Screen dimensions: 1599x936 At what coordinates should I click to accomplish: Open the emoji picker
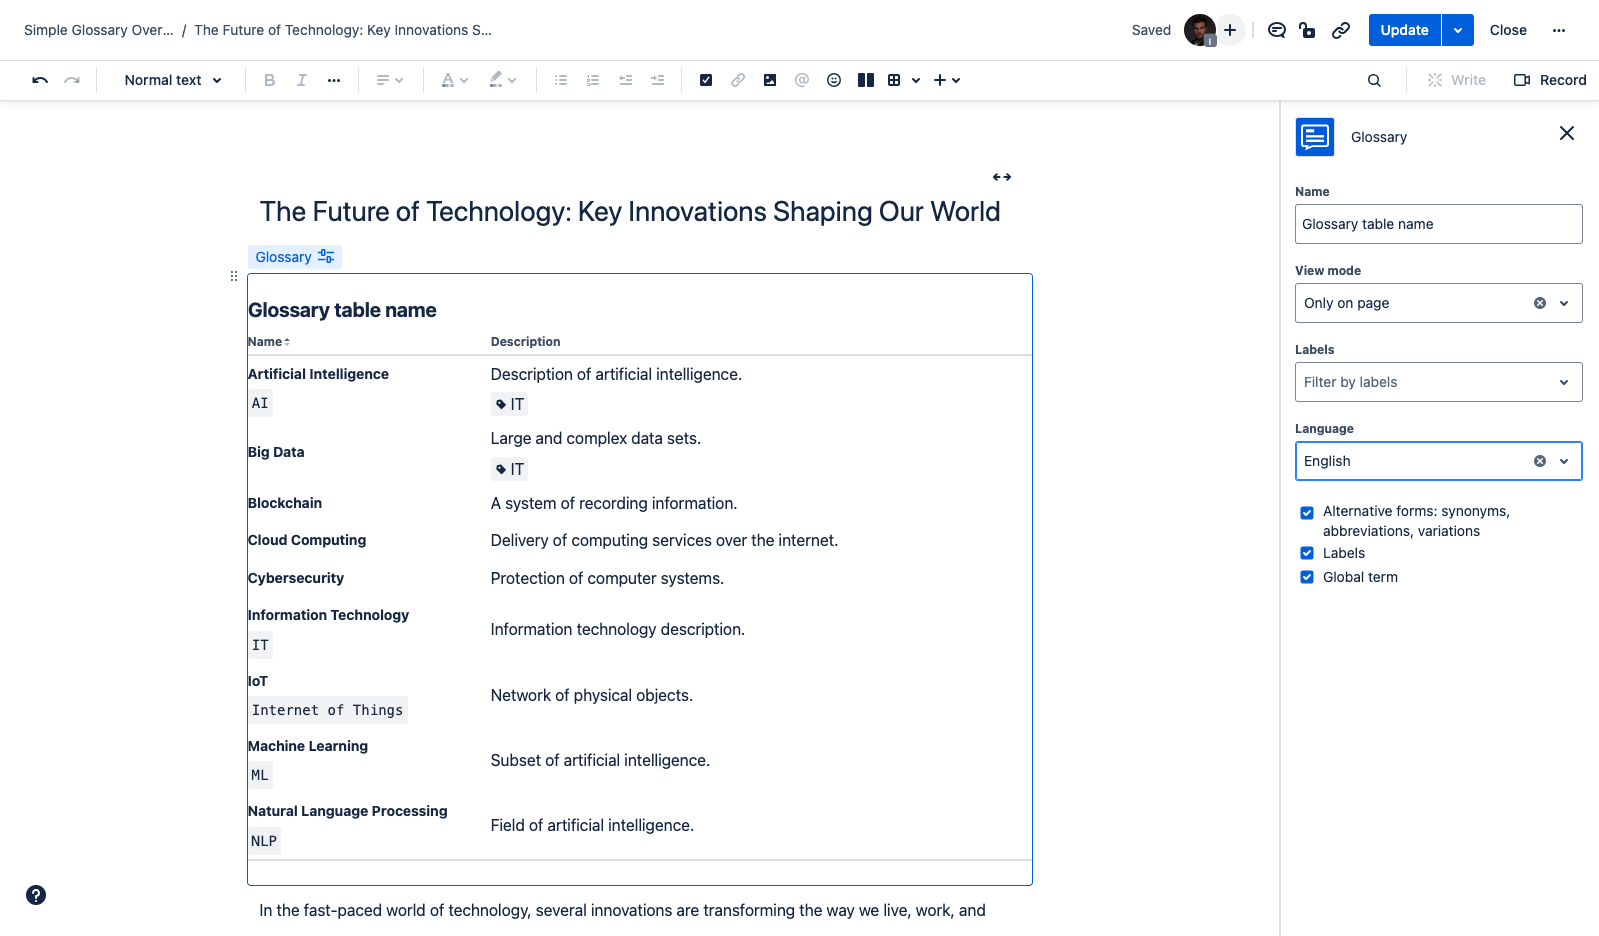834,80
